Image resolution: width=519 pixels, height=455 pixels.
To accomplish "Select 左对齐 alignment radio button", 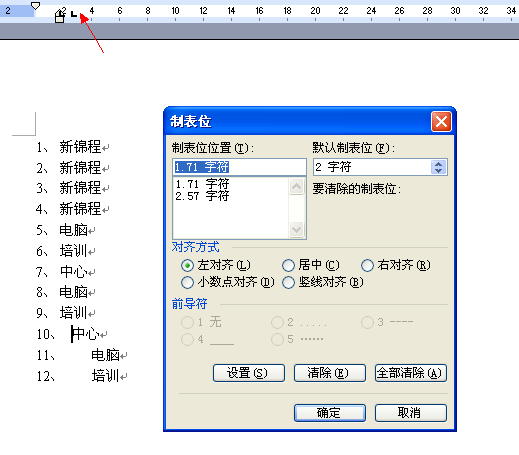I will pyautogui.click(x=187, y=265).
